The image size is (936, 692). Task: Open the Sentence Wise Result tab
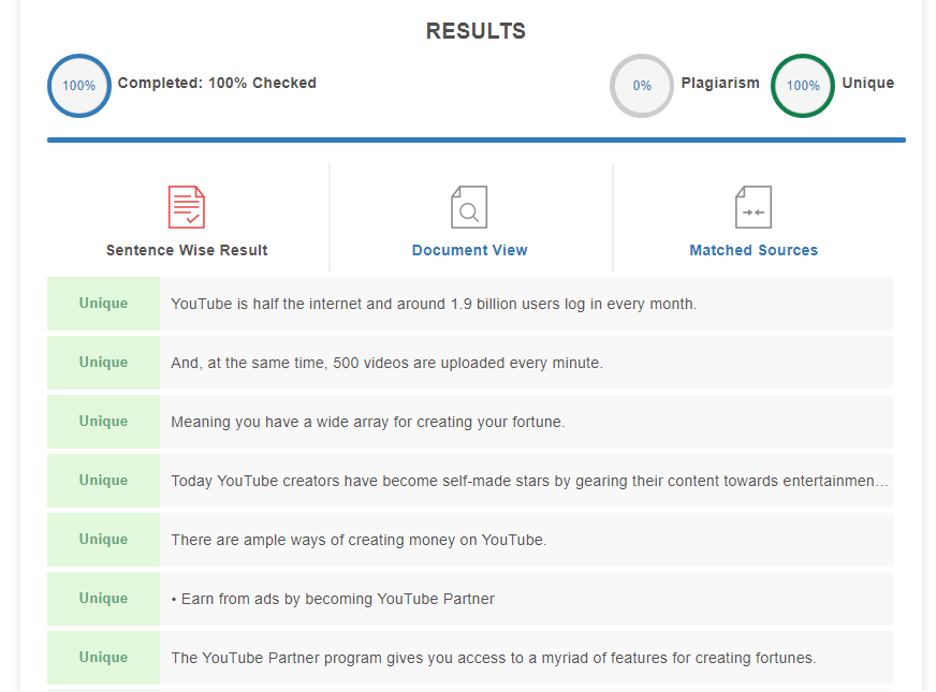[x=187, y=250]
